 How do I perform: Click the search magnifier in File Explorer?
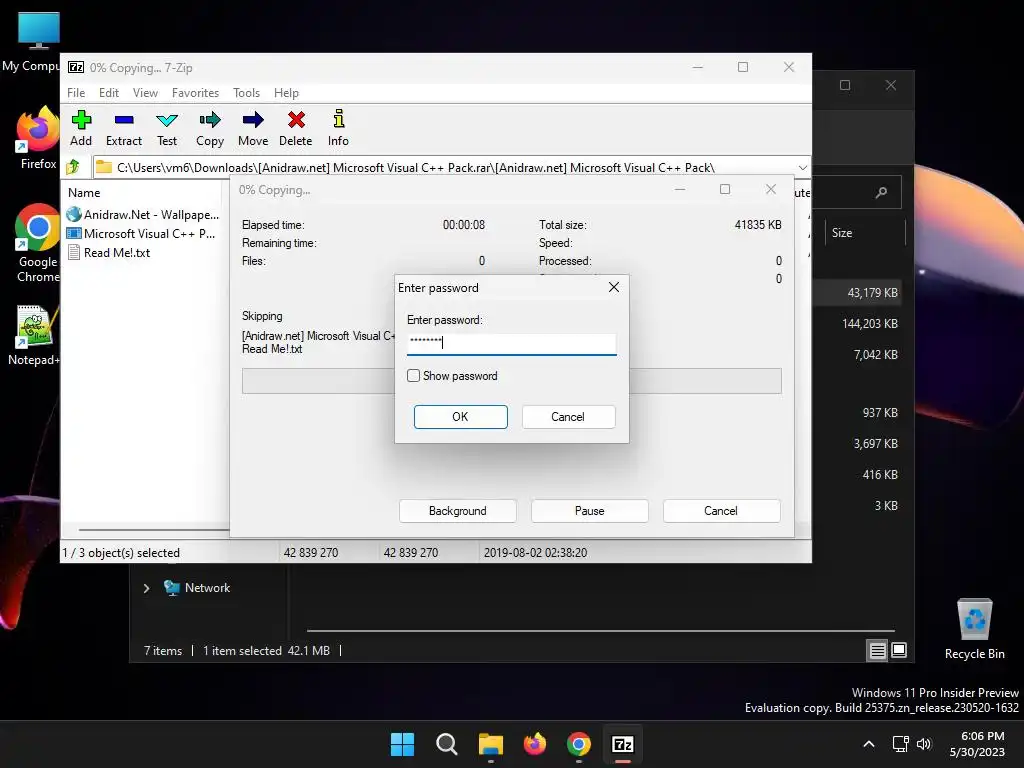[881, 193]
